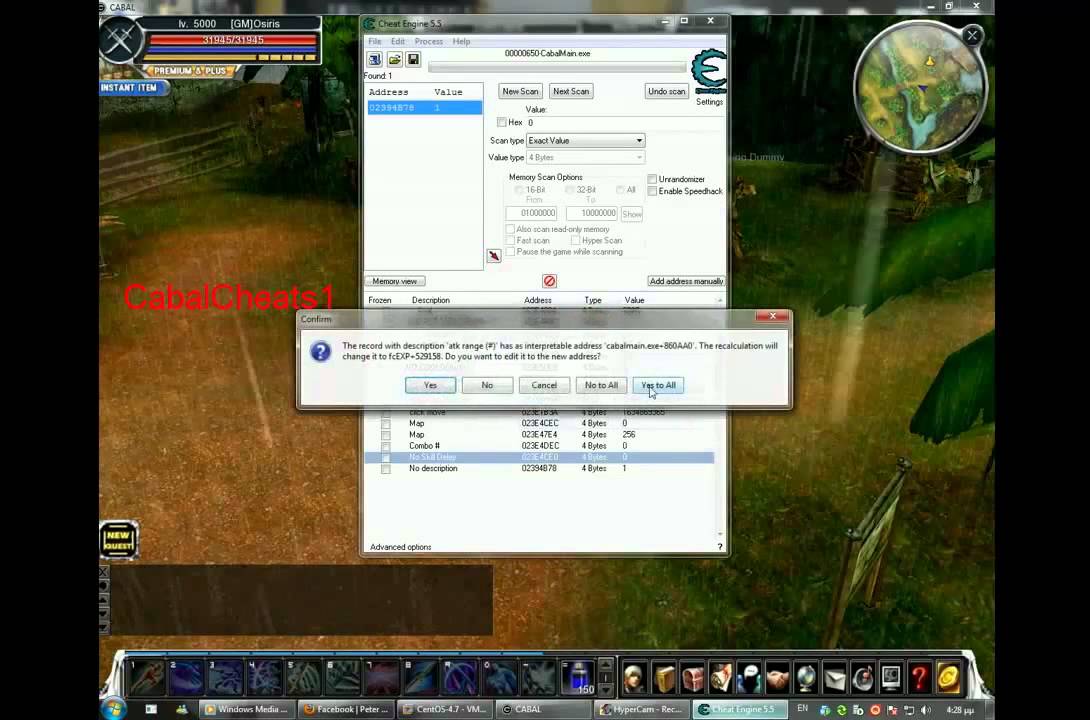The width and height of the screenshot is (1090, 720).
Task: Click Advanced options at window bottom
Action: pos(400,547)
